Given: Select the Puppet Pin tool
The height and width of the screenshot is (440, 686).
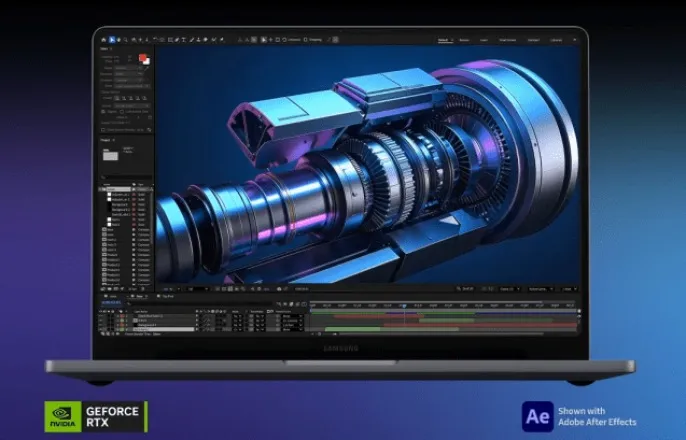Looking at the screenshot, I should coord(222,40).
